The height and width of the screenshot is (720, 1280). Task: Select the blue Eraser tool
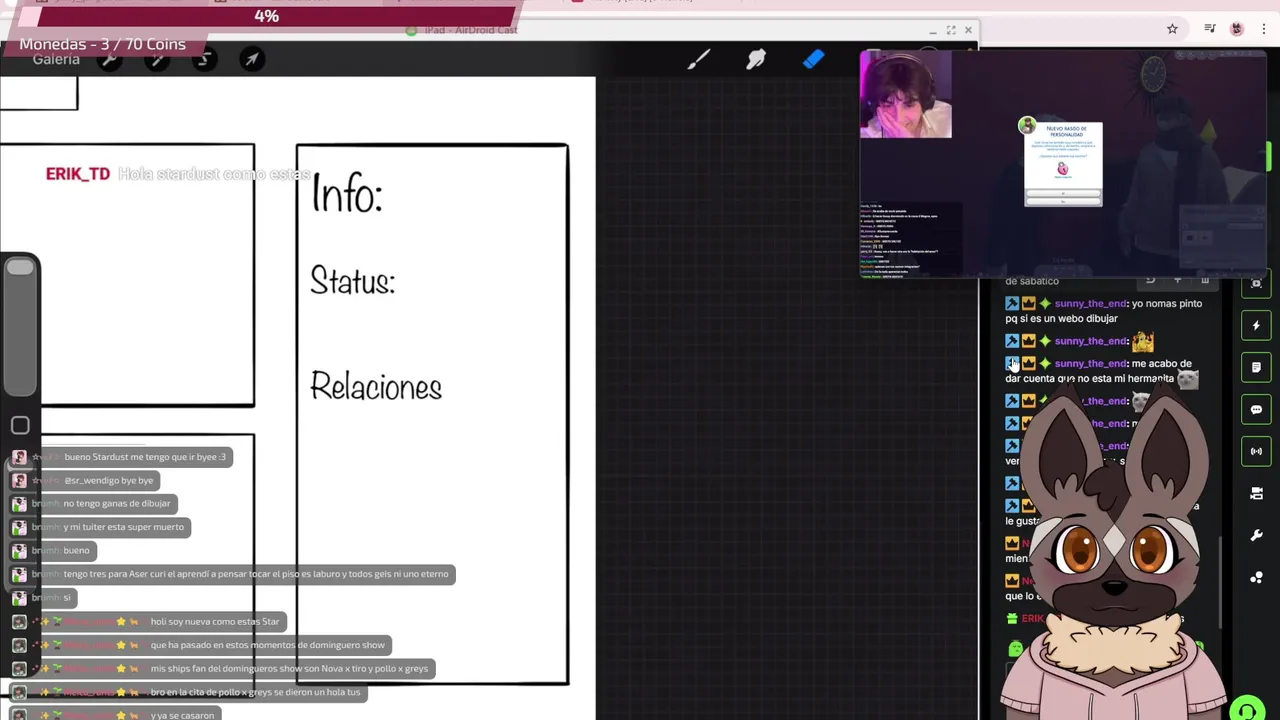pos(813,60)
